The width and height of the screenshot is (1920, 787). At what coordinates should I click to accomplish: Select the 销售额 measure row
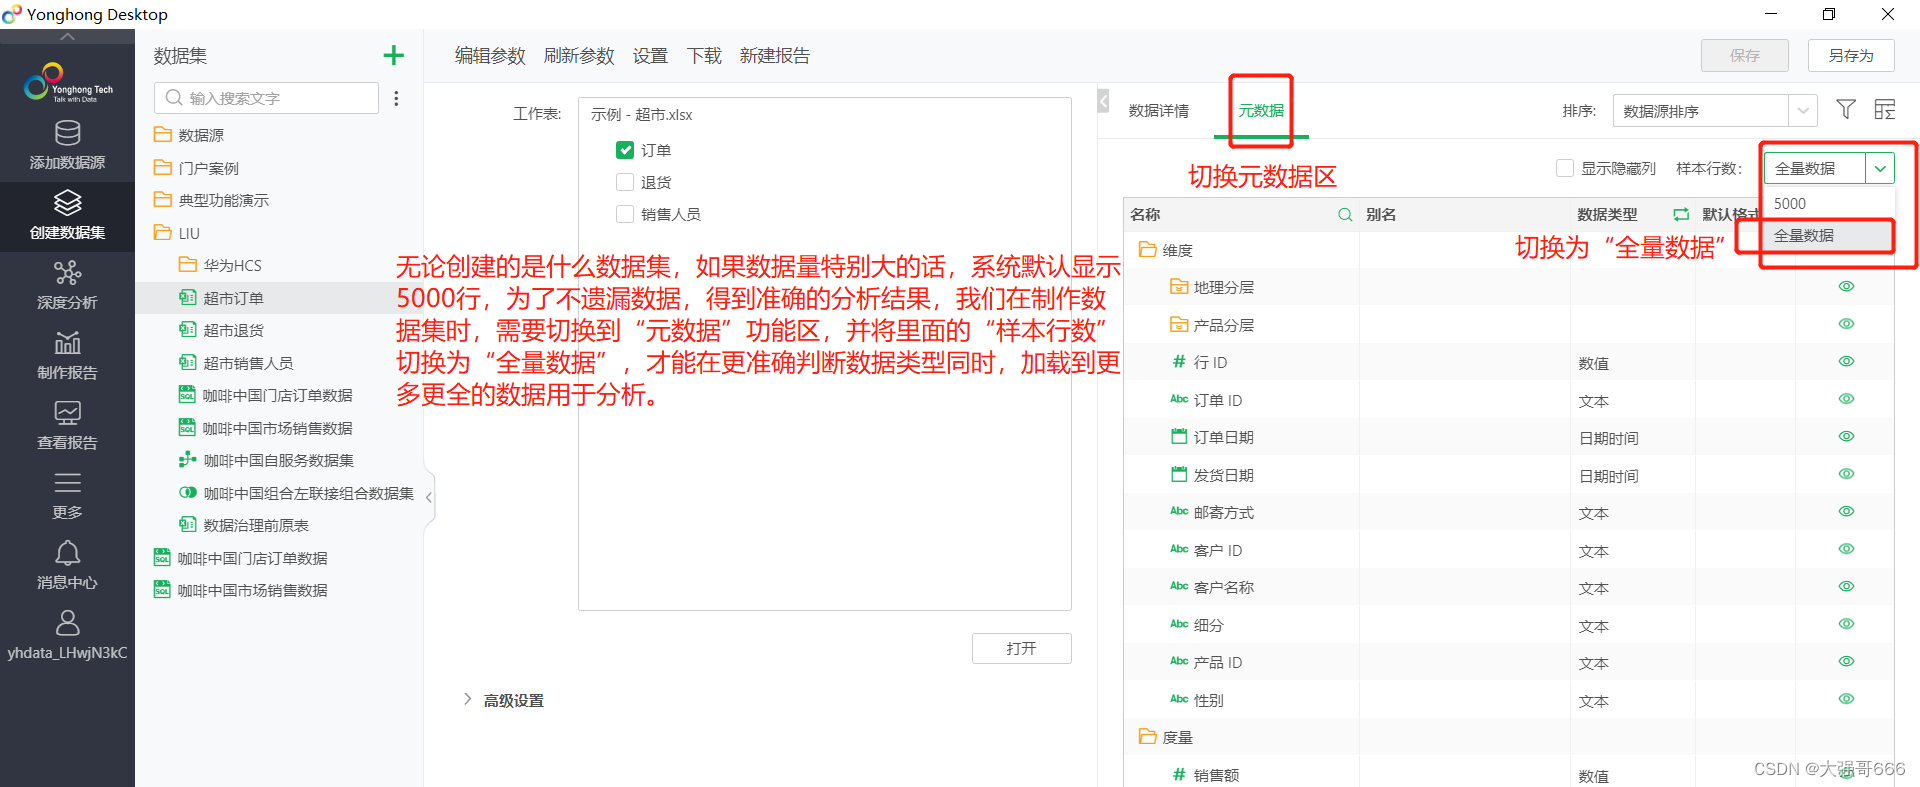(x=1508, y=775)
